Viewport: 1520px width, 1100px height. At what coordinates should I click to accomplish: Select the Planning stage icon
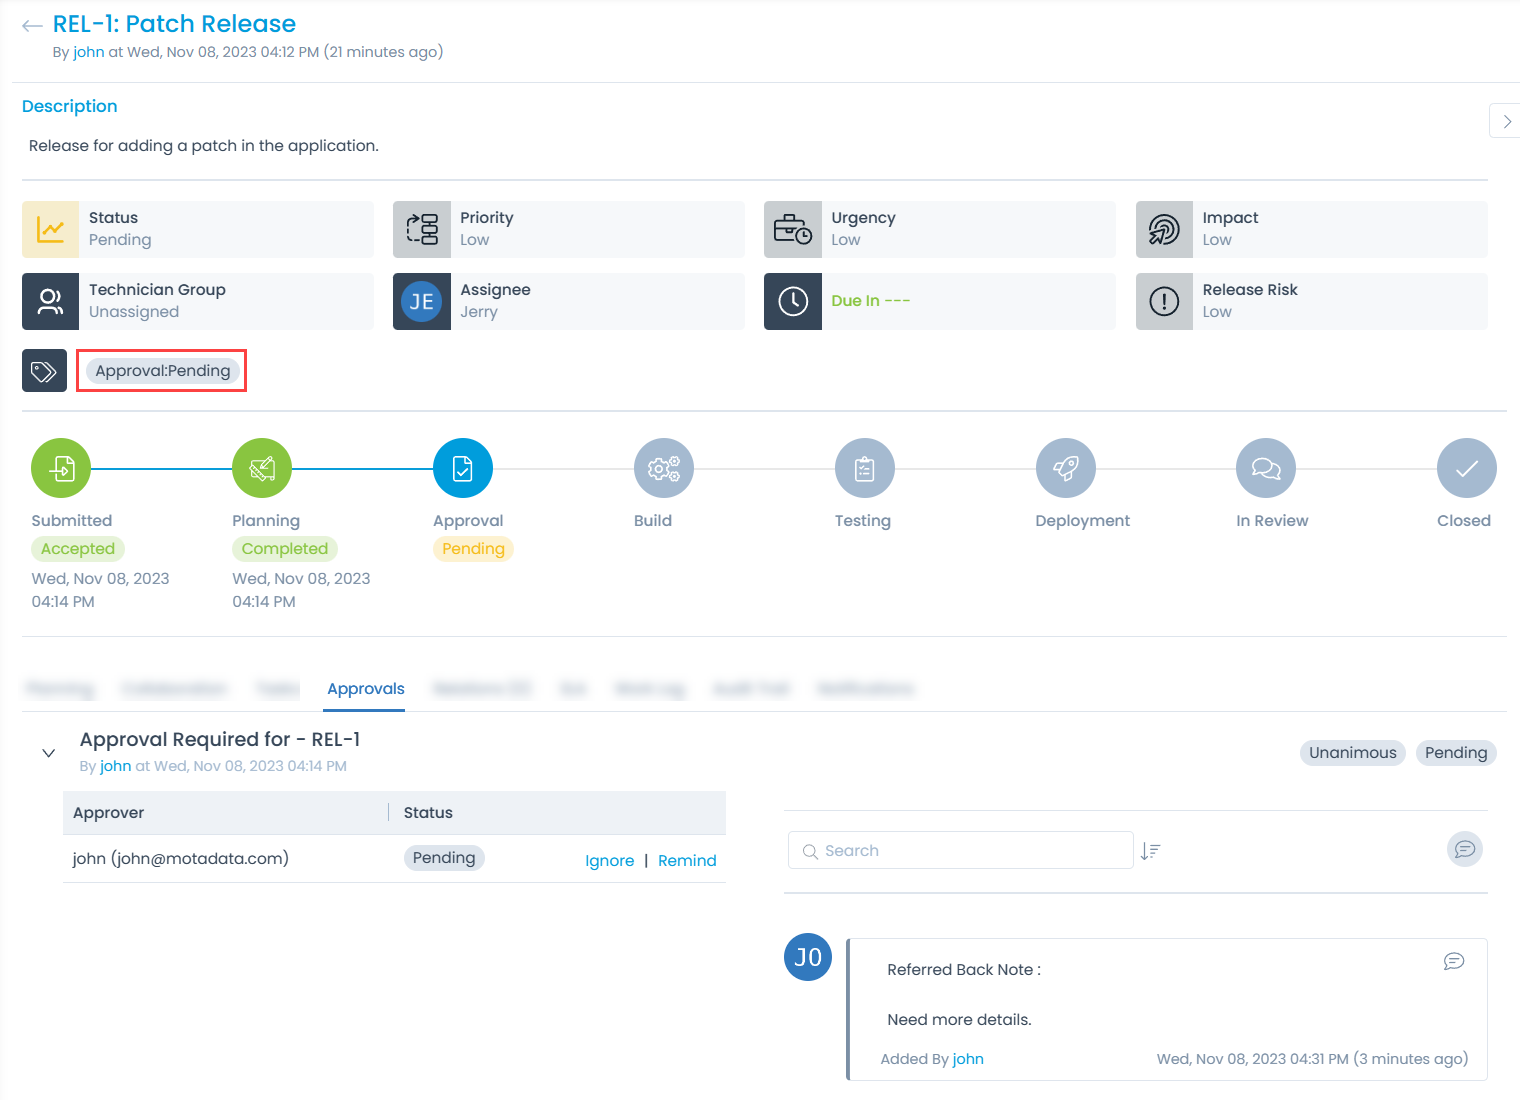pos(262,468)
